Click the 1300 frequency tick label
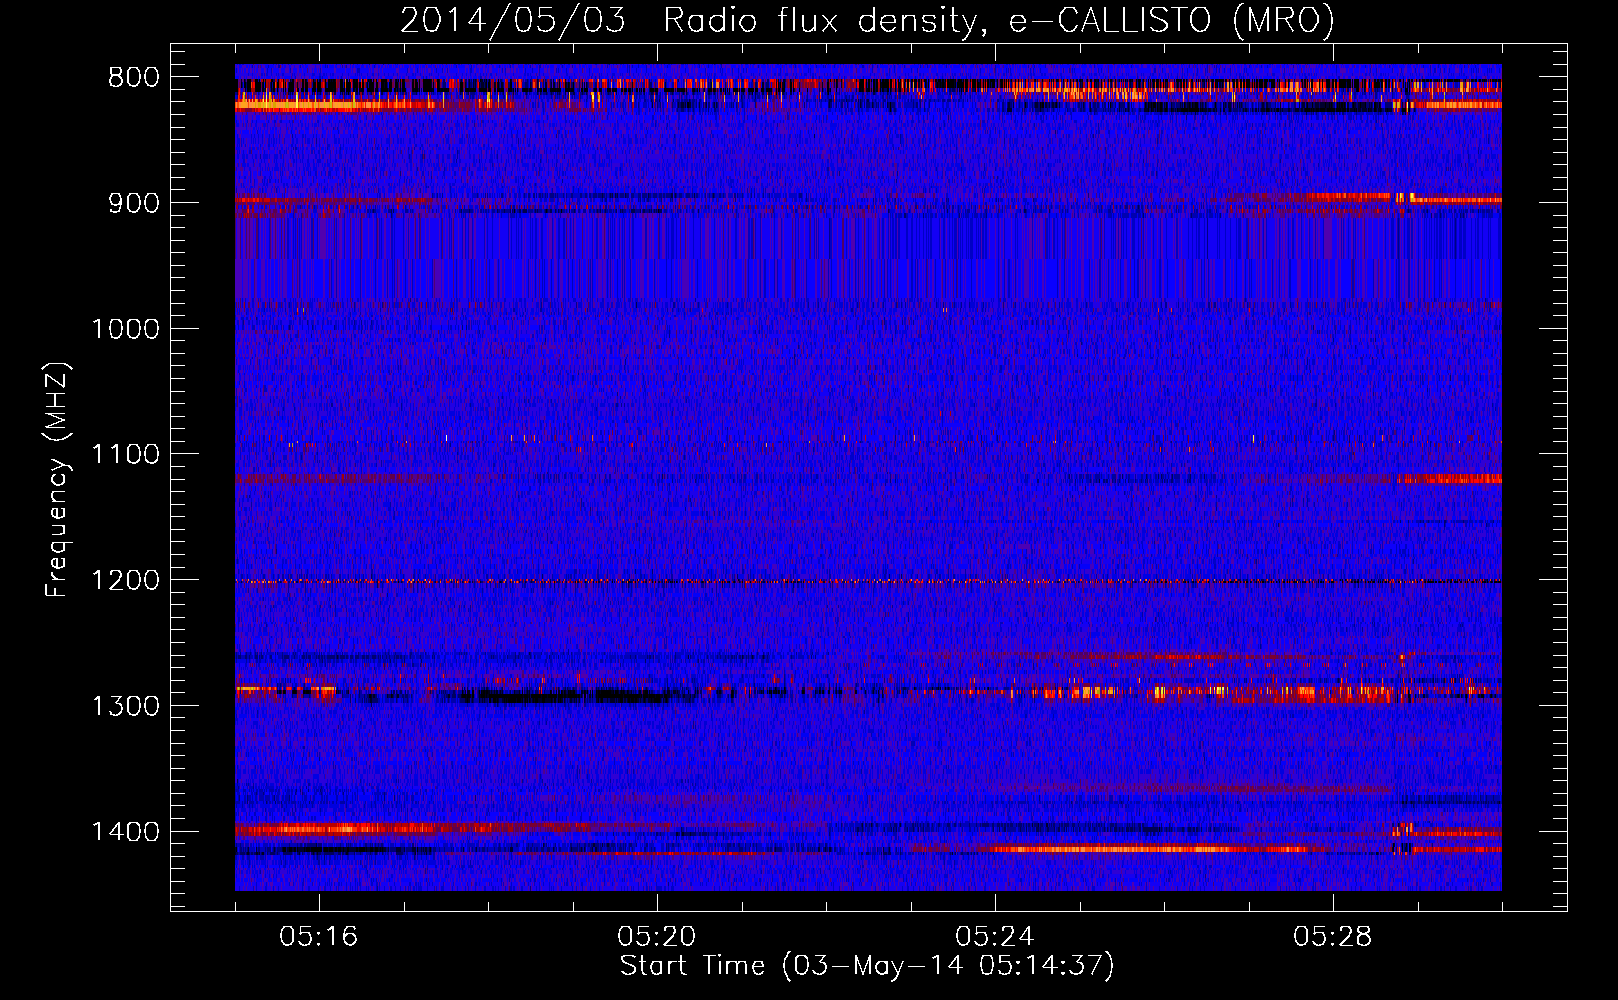This screenshot has height=1000, width=1618. pyautogui.click(x=125, y=706)
